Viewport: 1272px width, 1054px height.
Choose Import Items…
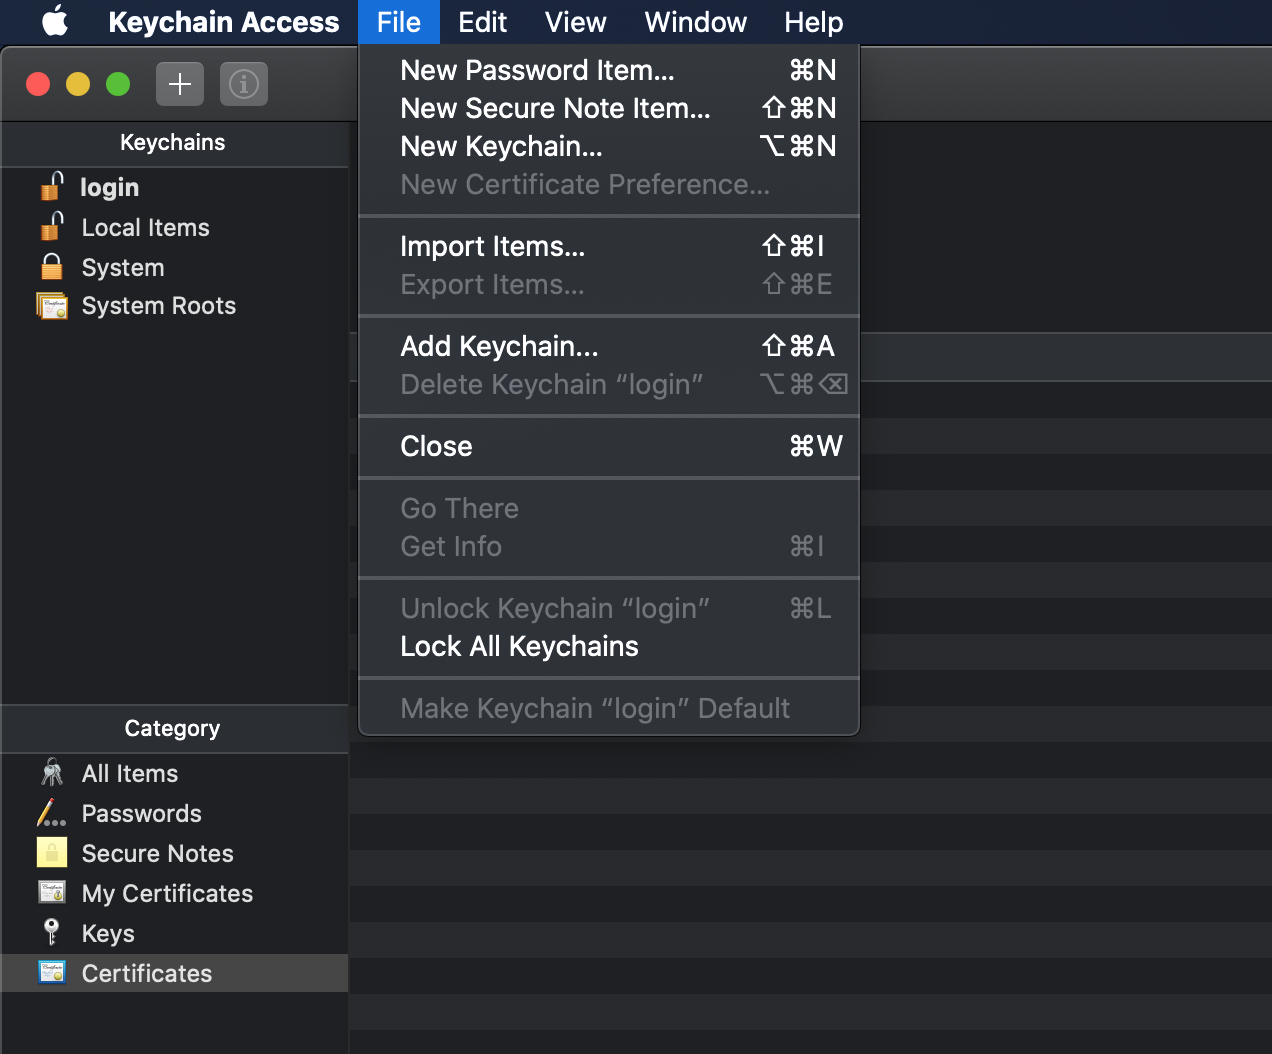tap(609, 246)
